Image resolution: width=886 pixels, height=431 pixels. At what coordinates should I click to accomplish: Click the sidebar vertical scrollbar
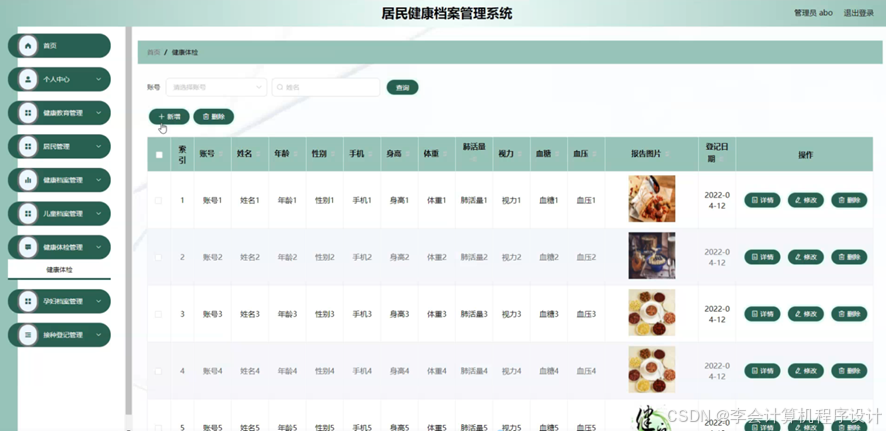(x=129, y=220)
